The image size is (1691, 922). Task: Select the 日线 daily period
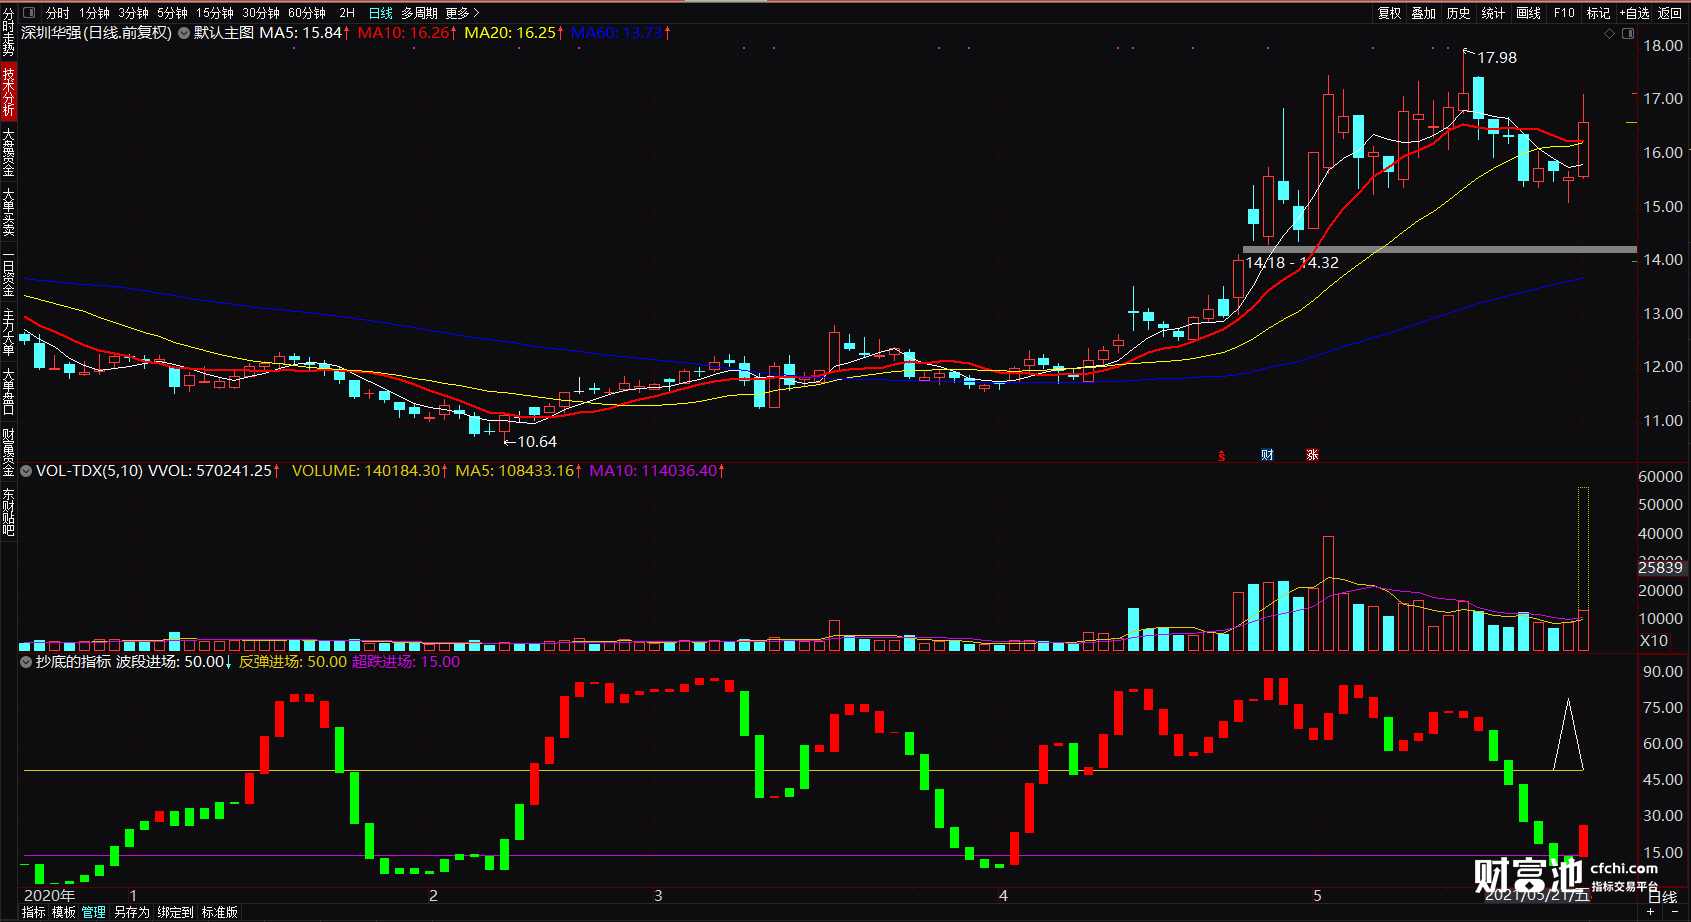tap(381, 13)
